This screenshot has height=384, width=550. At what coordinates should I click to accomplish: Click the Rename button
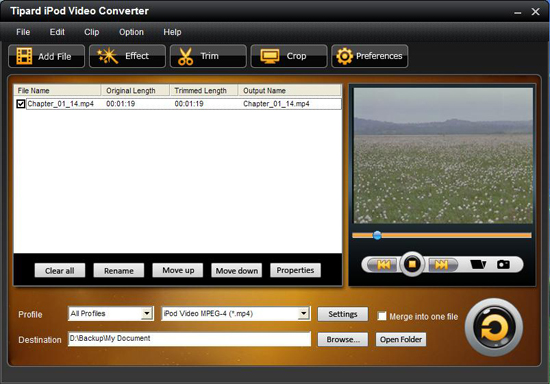point(119,270)
